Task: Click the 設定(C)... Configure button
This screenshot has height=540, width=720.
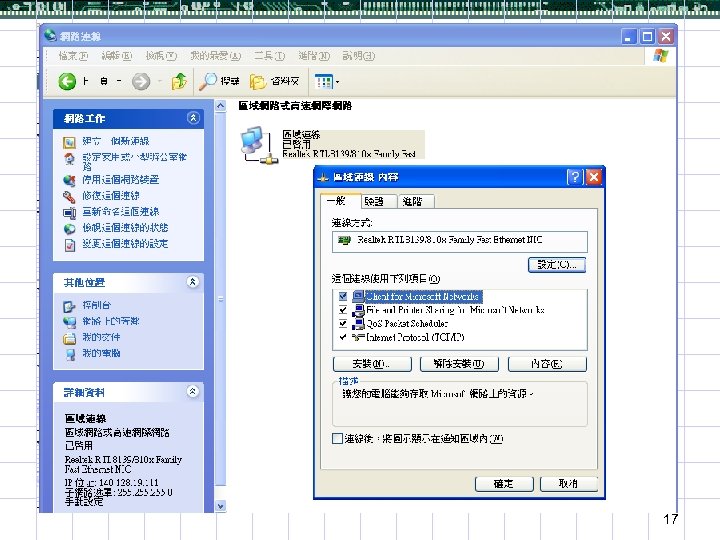Action: click(x=557, y=265)
